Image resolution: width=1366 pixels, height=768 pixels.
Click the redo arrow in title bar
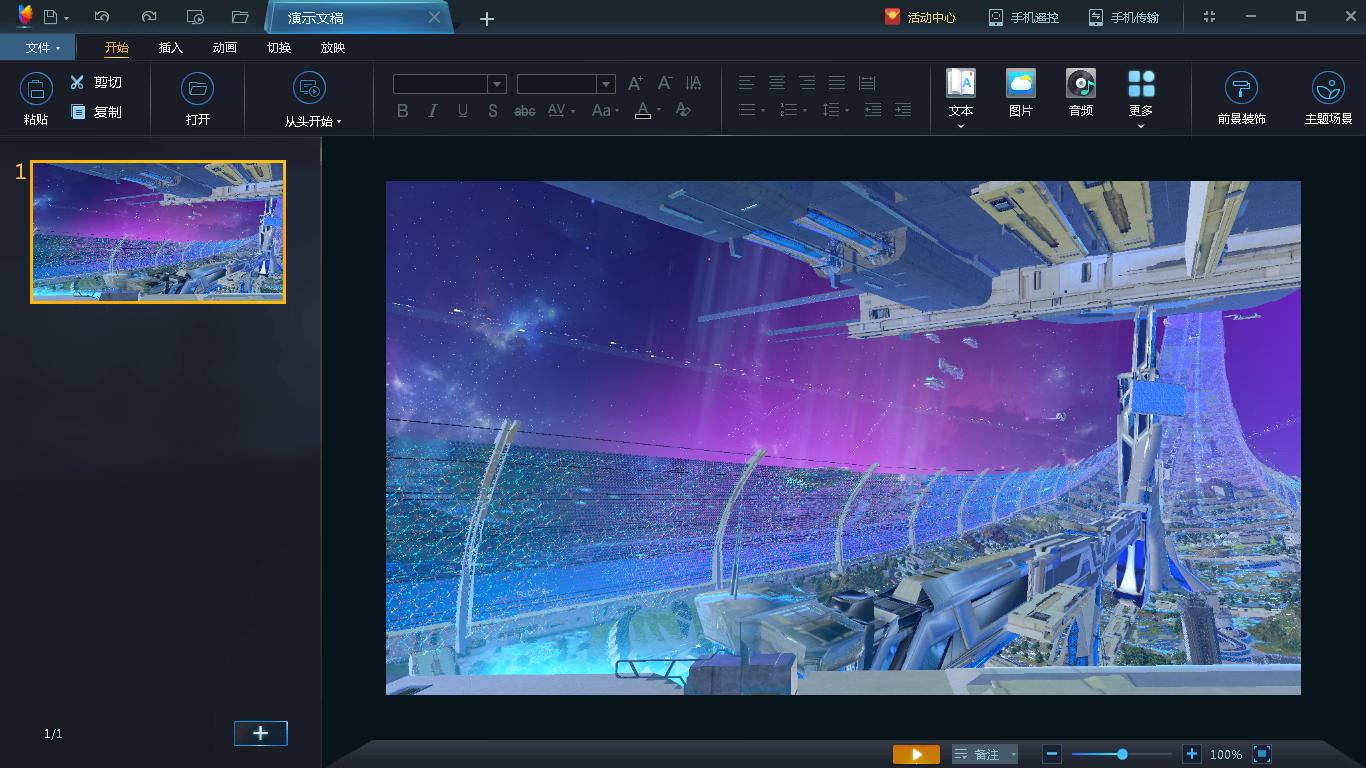point(149,17)
